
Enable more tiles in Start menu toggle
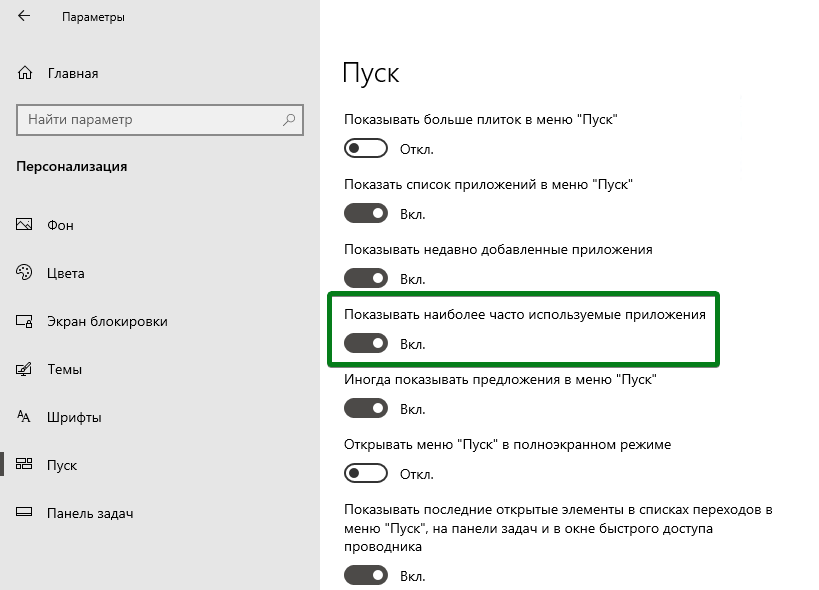pos(366,149)
